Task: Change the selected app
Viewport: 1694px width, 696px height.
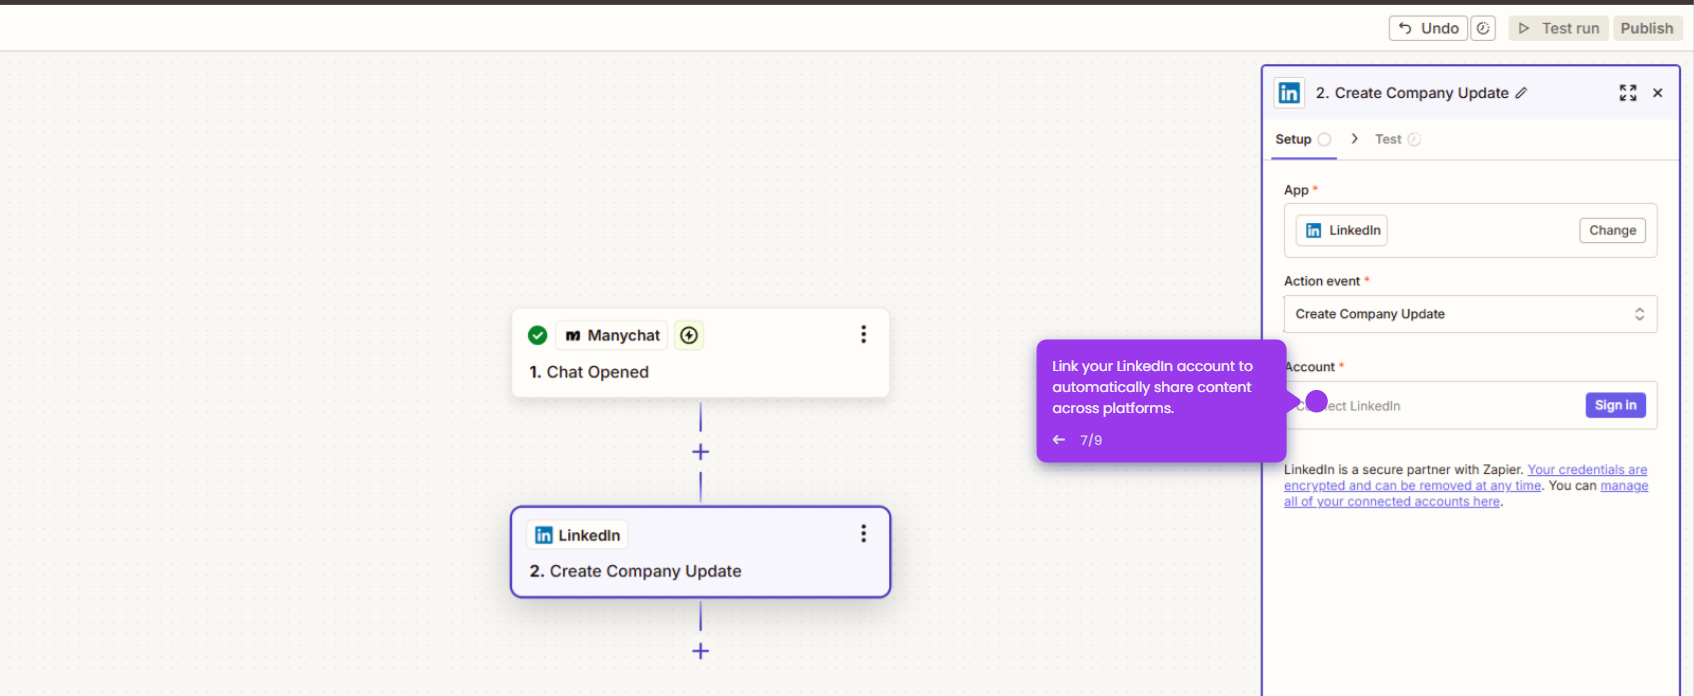Action: click(x=1612, y=230)
